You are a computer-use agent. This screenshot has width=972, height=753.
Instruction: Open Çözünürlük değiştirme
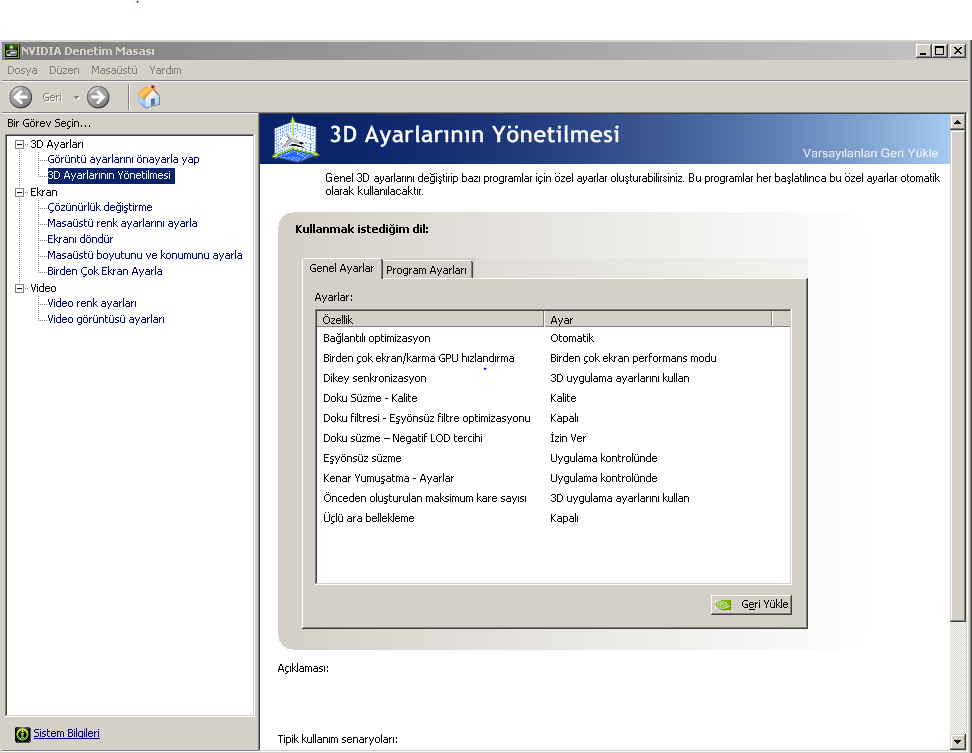click(100, 207)
